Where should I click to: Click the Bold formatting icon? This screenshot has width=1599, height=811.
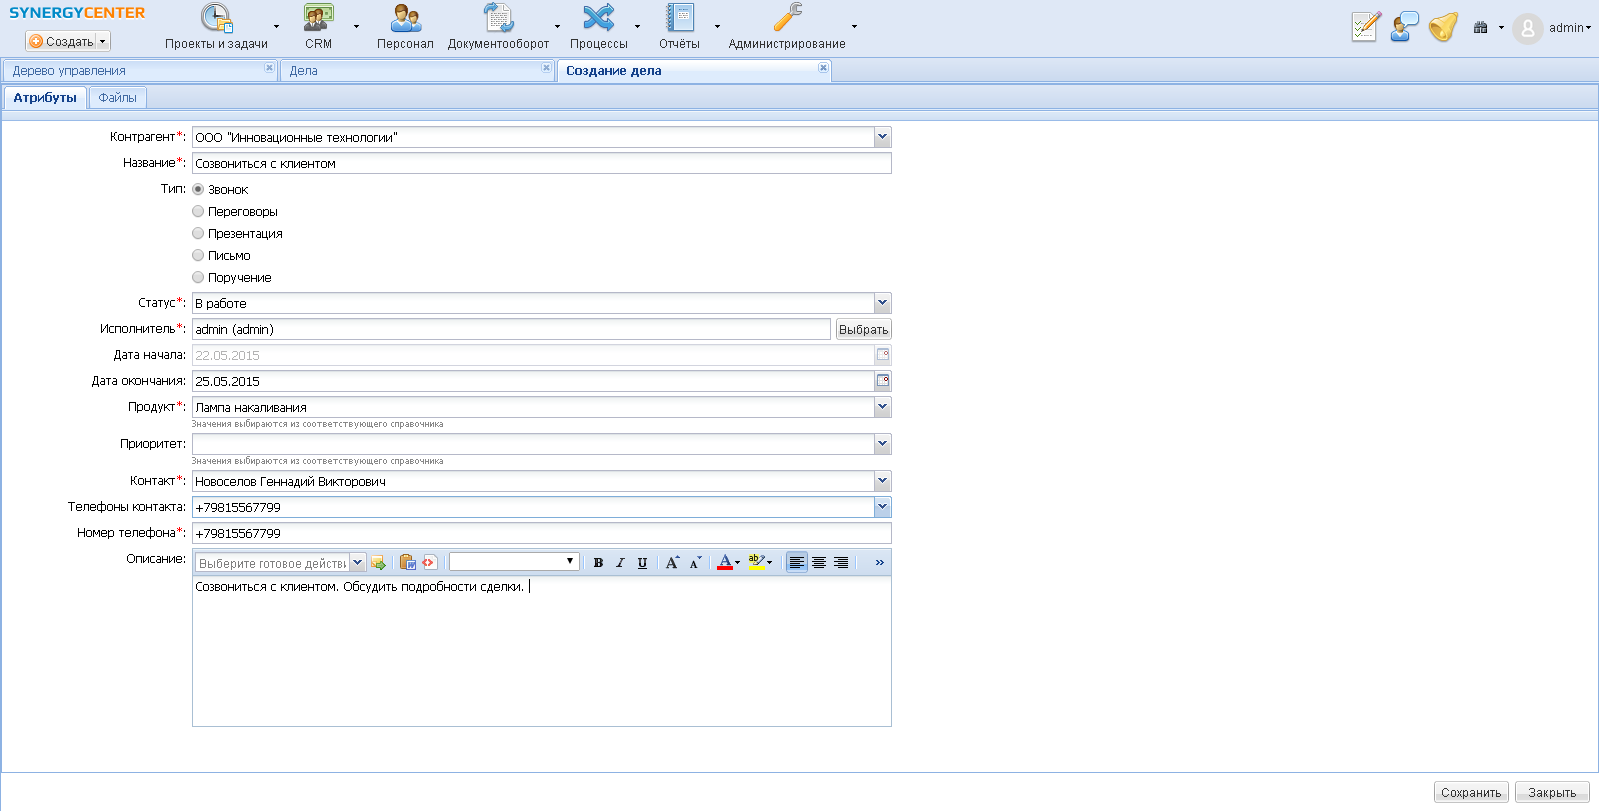598,563
